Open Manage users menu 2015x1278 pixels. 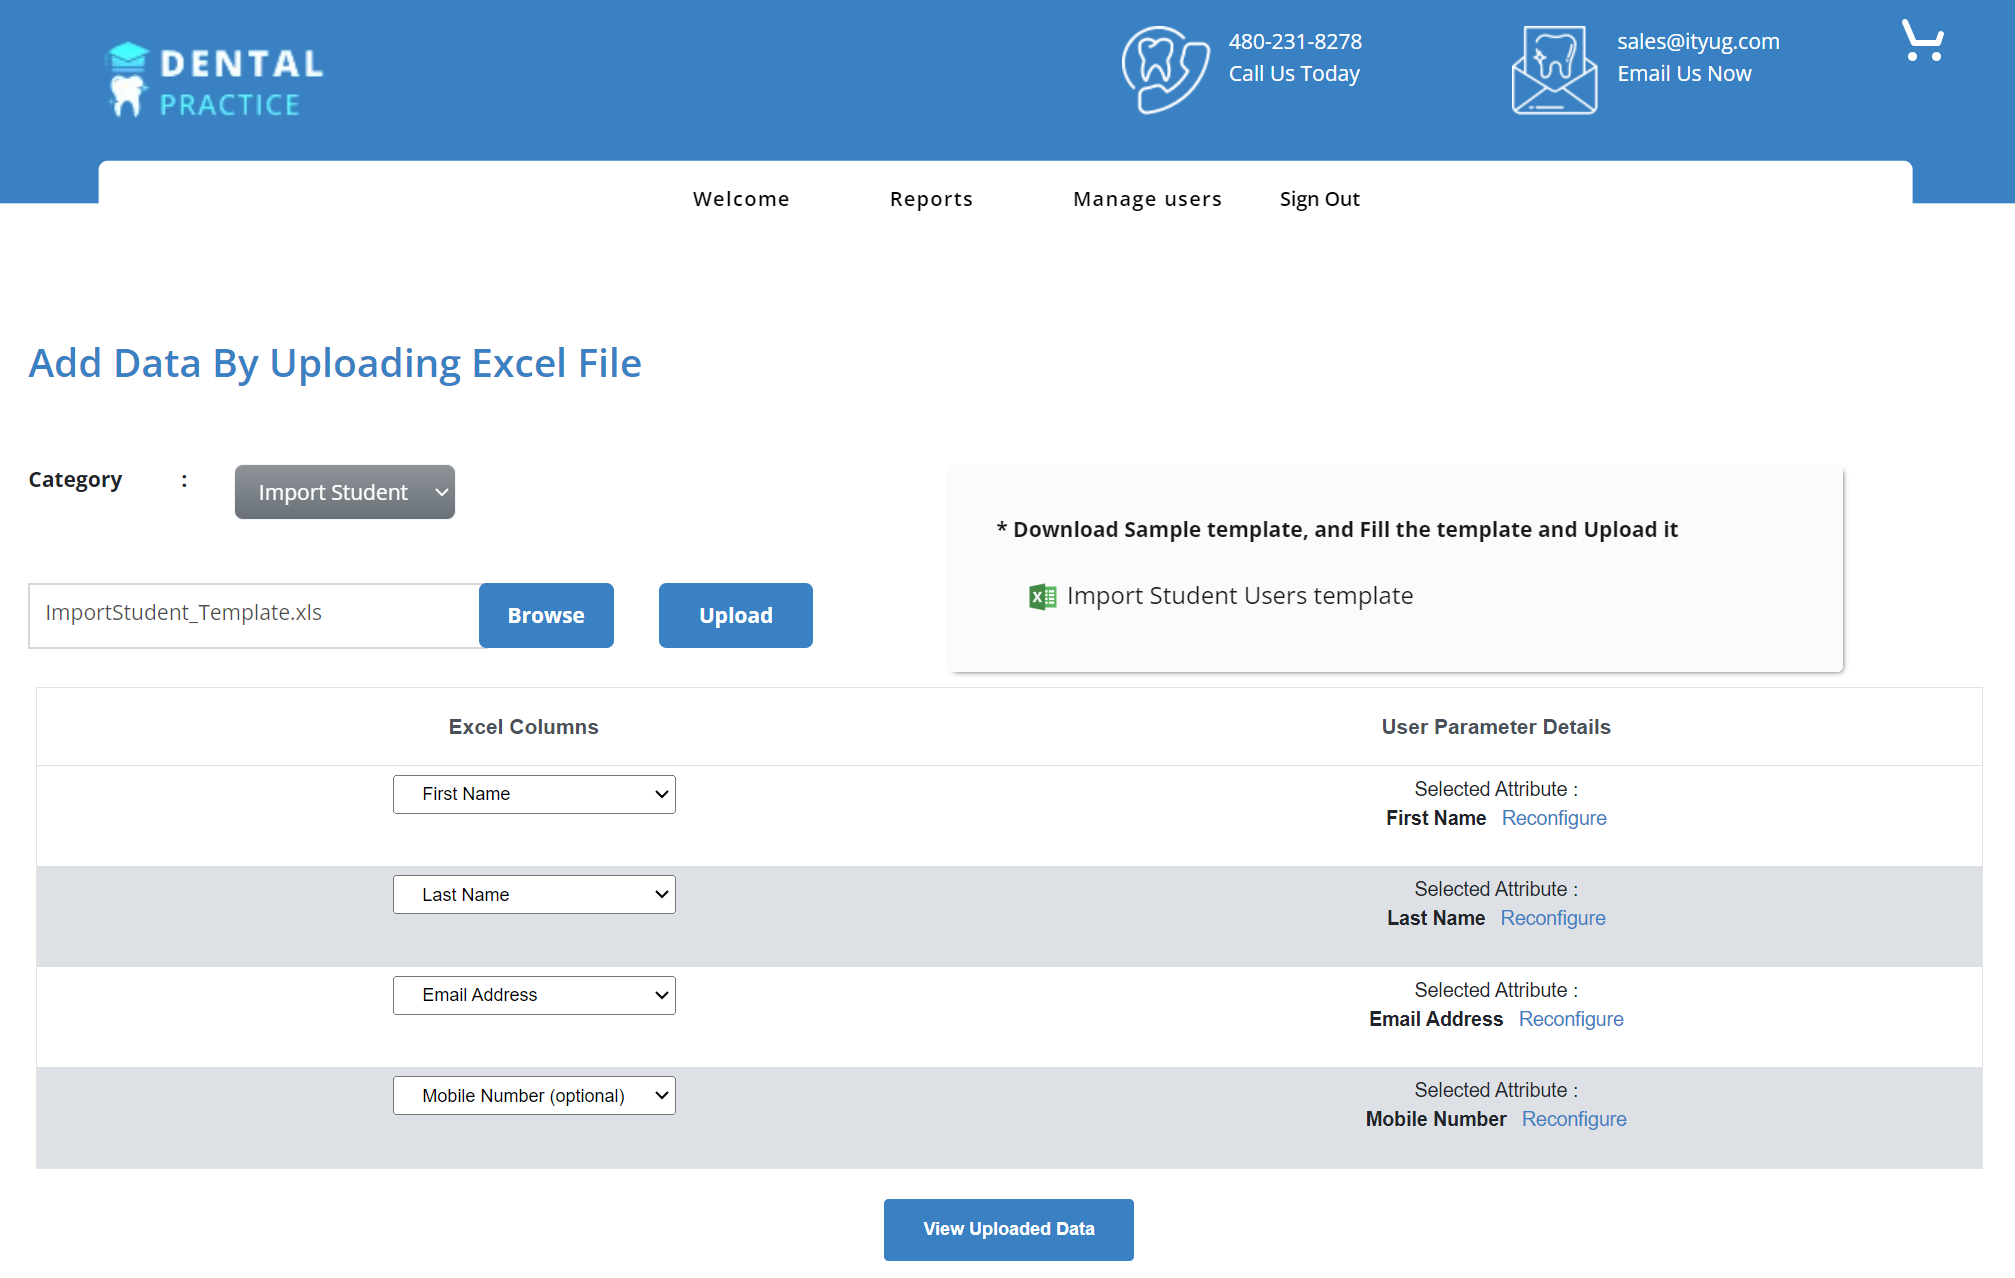(x=1147, y=199)
